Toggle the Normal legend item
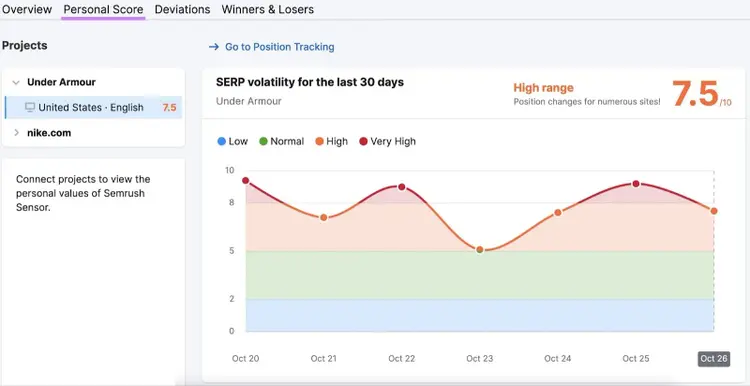Screen dimensions: 750x386 pos(281,142)
